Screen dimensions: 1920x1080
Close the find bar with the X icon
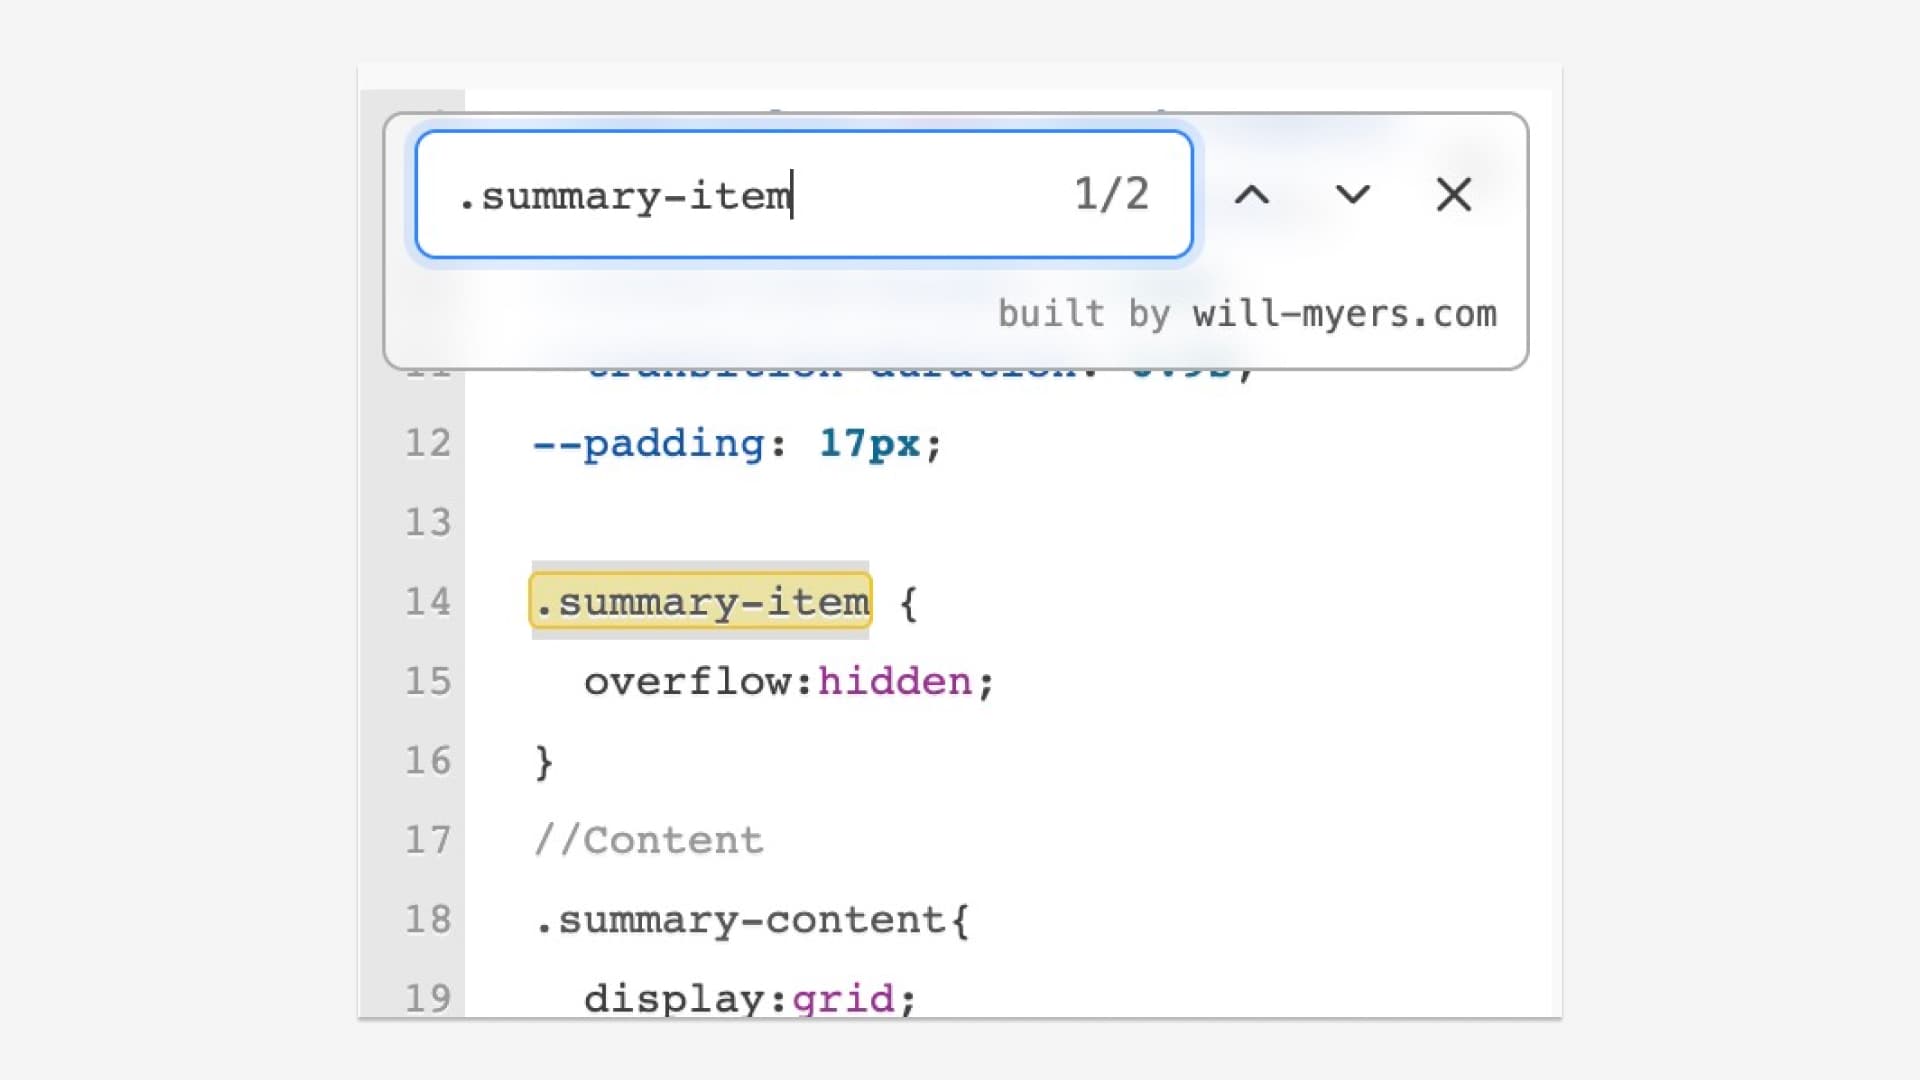pos(1453,195)
